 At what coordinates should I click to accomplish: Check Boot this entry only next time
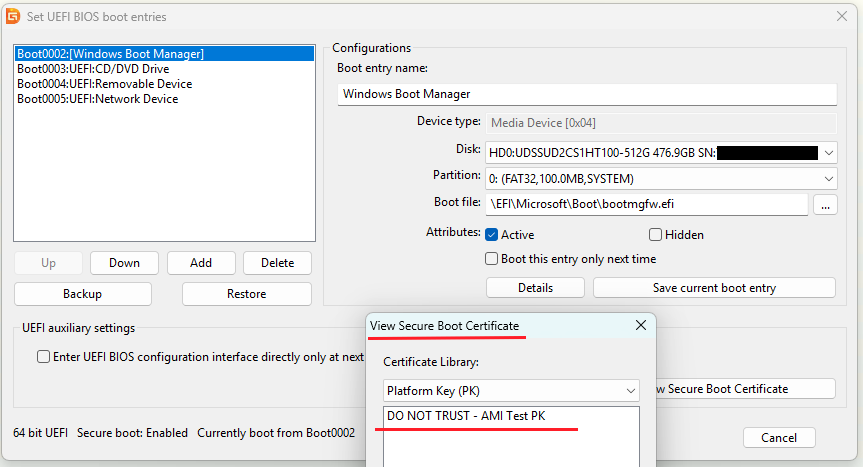click(x=491, y=259)
